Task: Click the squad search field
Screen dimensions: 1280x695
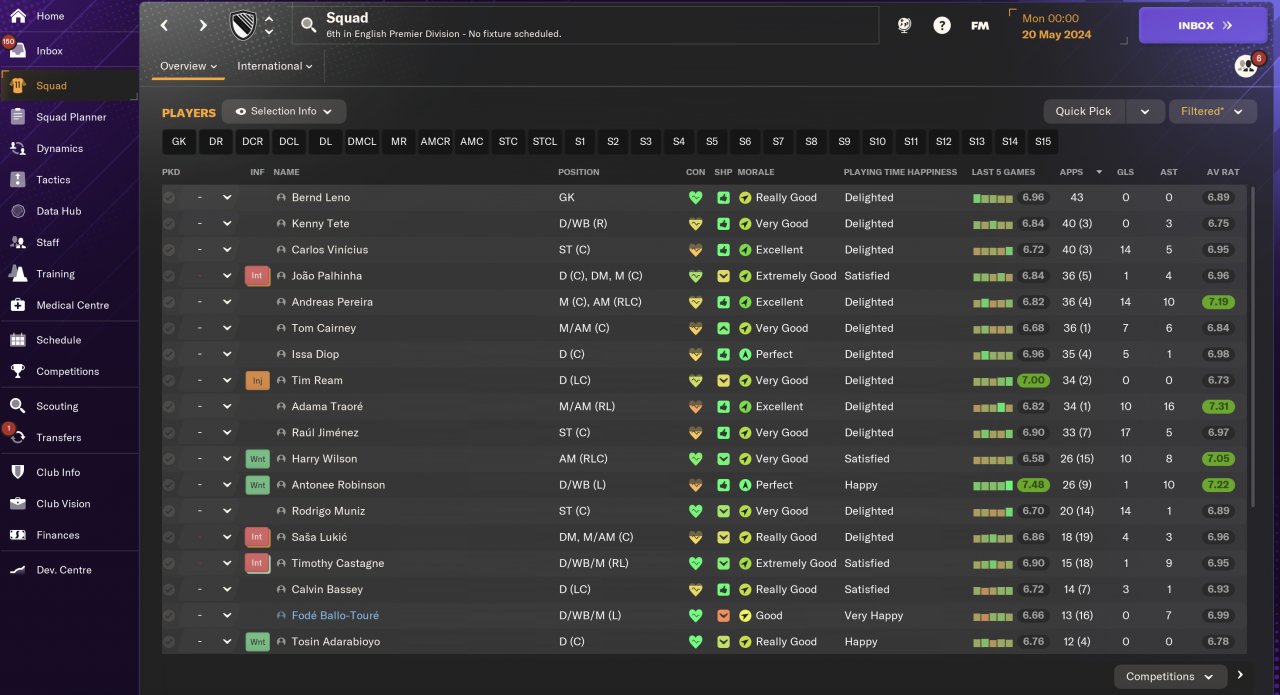Action: coord(585,26)
